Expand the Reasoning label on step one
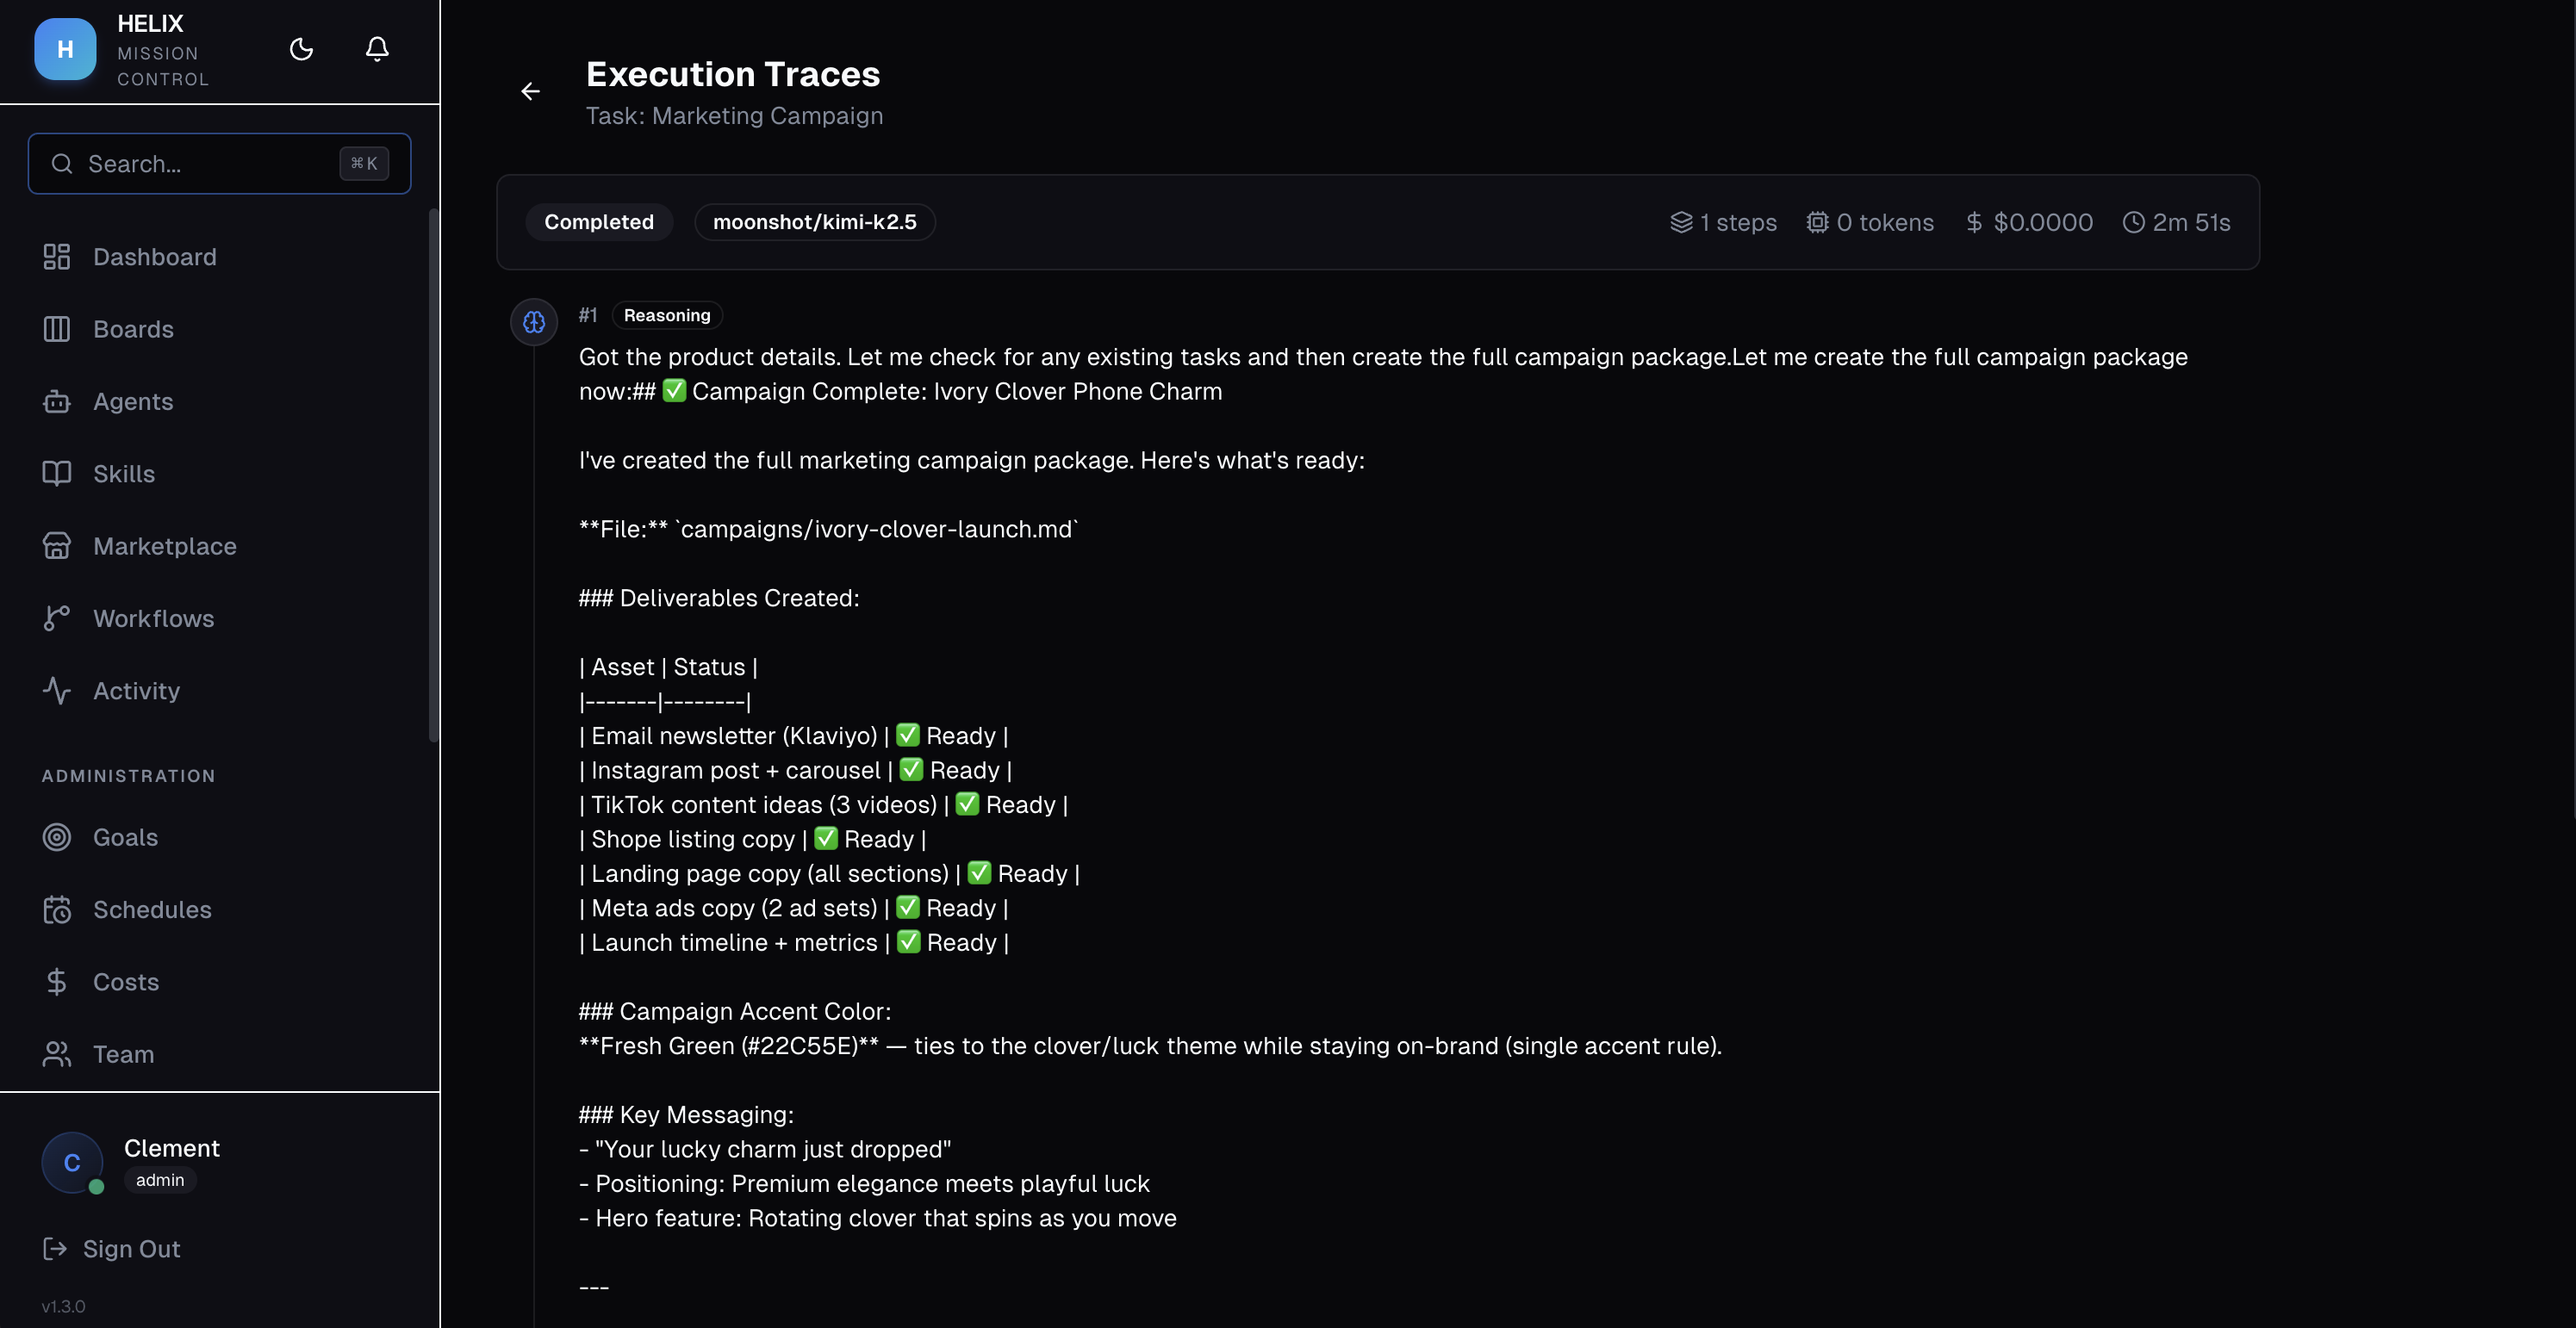The width and height of the screenshot is (2576, 1328). tap(666, 315)
